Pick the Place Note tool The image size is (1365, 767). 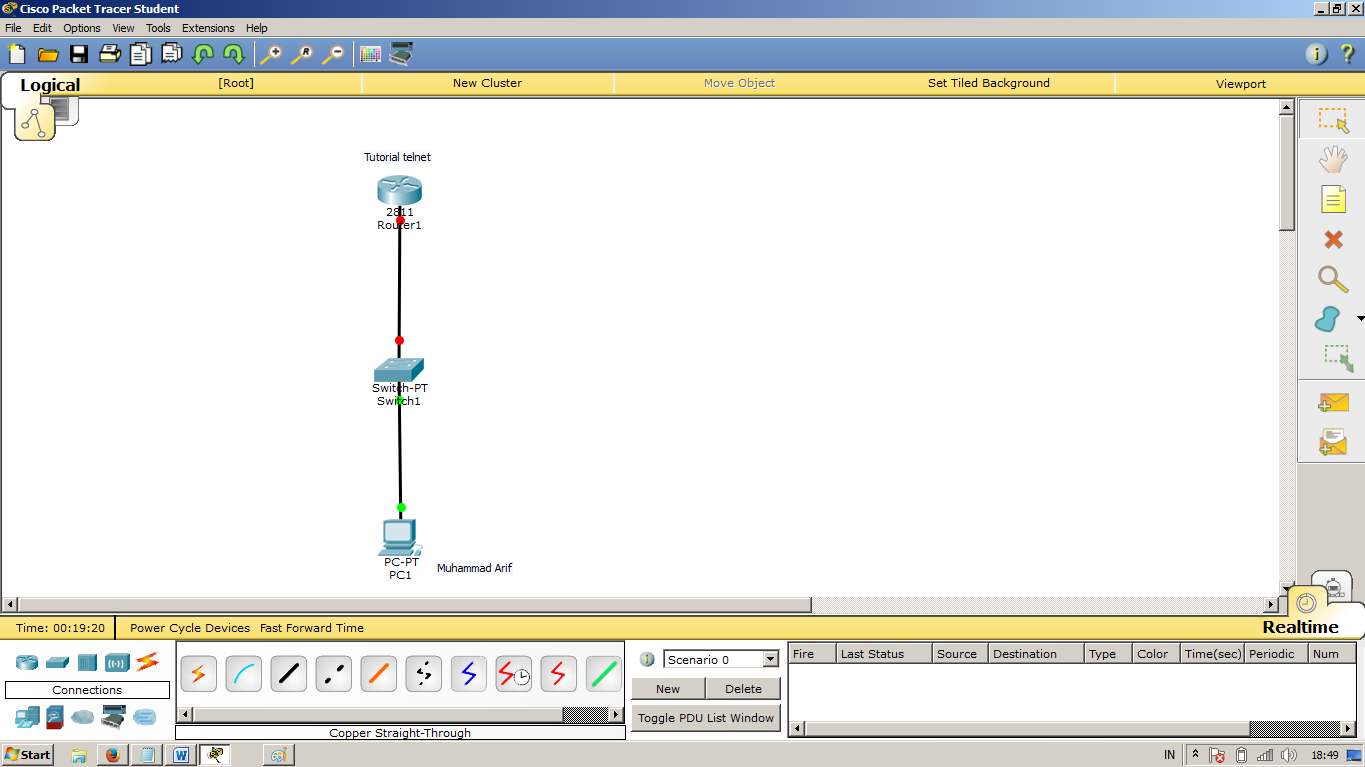[x=1331, y=200]
